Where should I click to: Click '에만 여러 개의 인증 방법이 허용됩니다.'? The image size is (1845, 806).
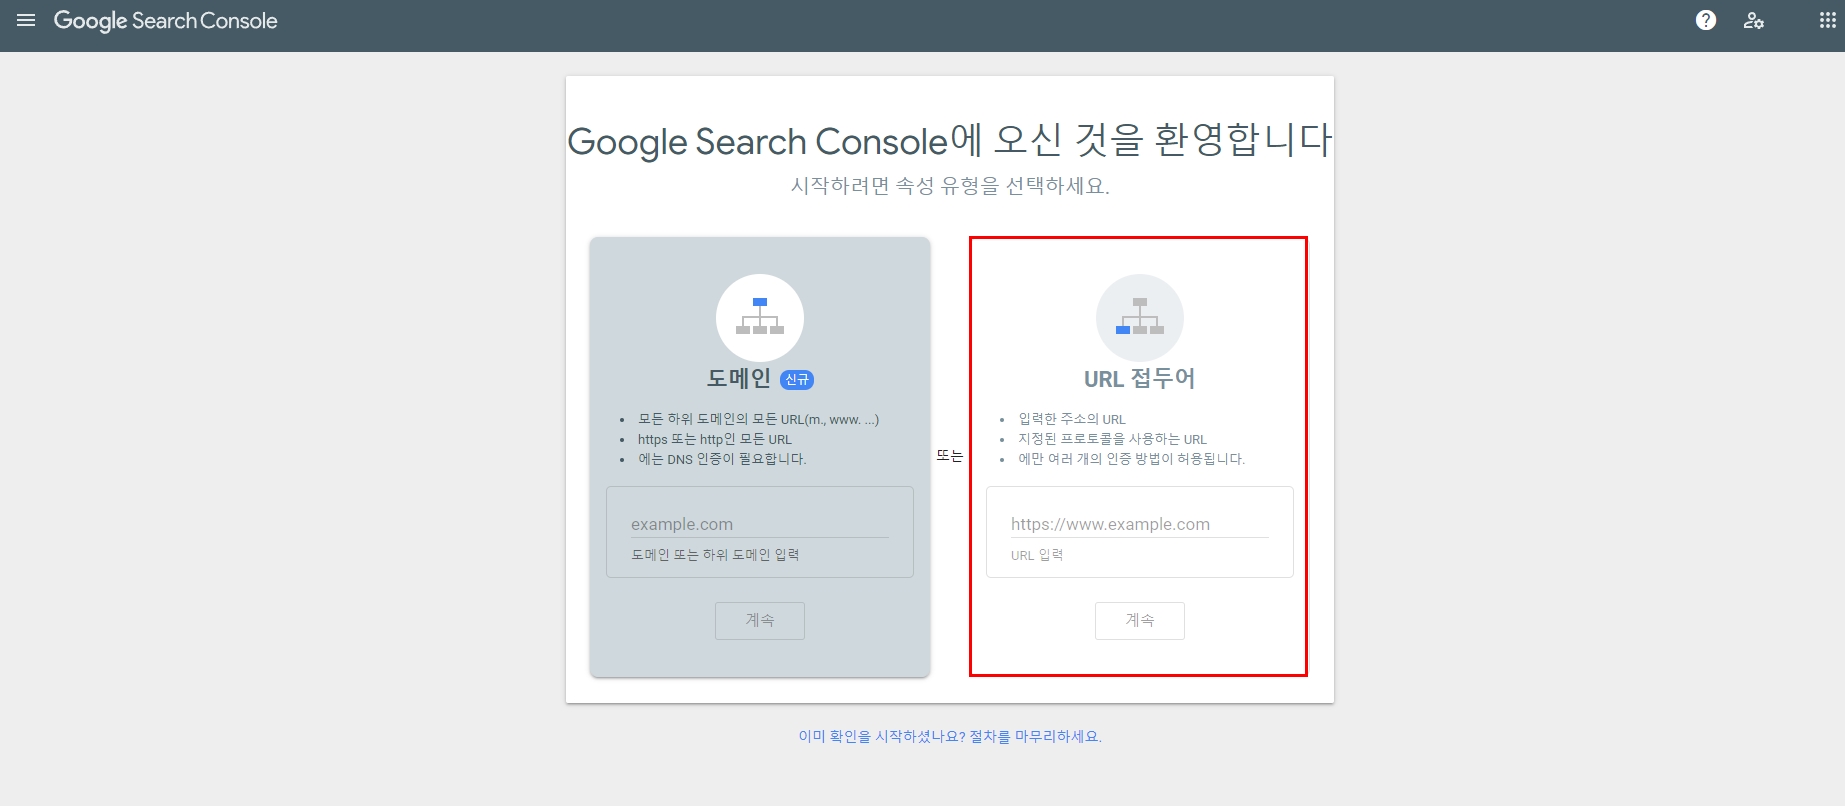pyautogui.click(x=1132, y=459)
